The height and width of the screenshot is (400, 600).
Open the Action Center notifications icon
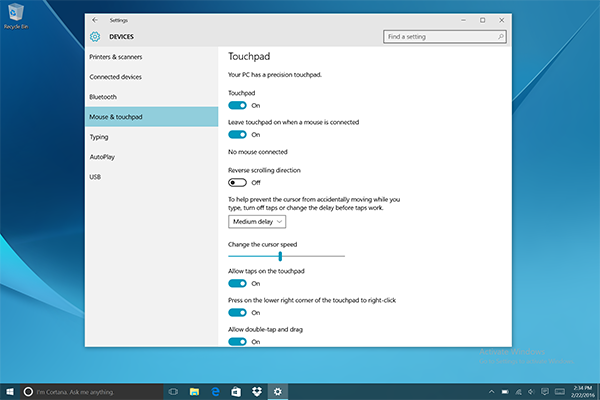pos(545,392)
